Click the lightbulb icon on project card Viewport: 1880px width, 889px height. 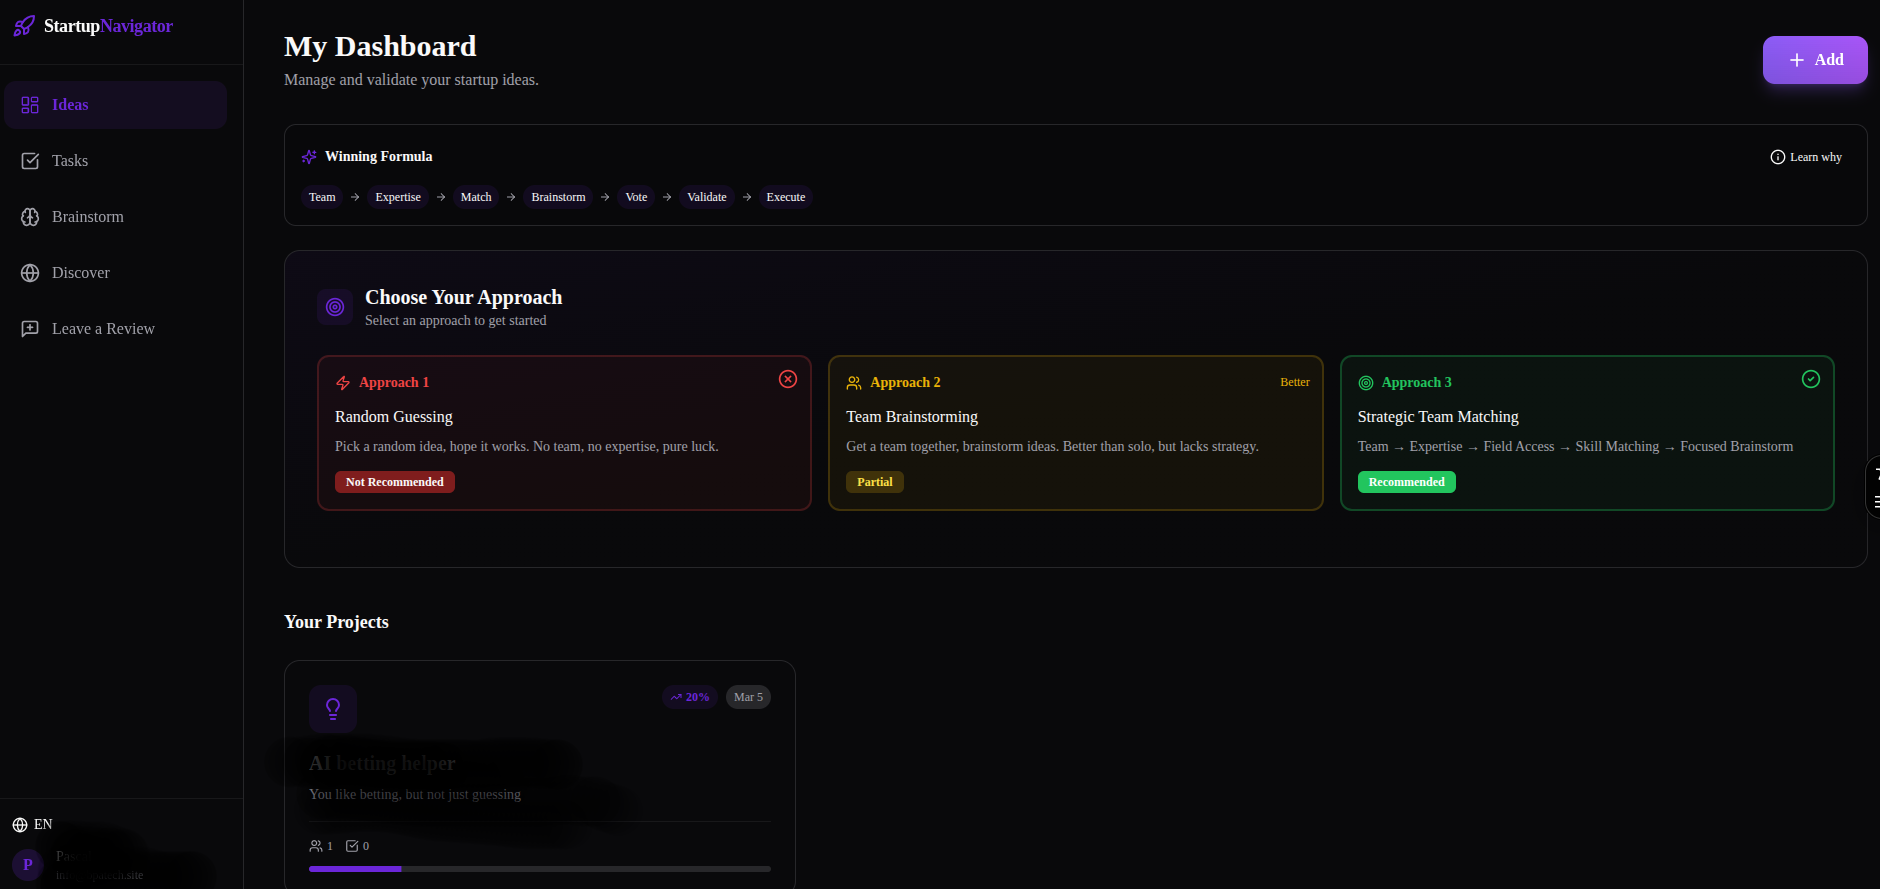333,709
